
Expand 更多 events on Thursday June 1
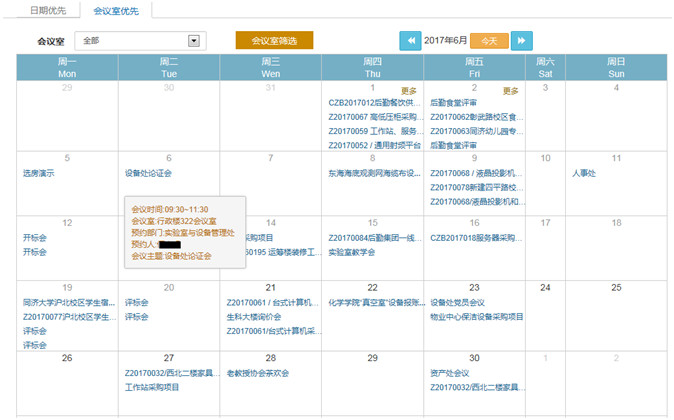(408, 90)
